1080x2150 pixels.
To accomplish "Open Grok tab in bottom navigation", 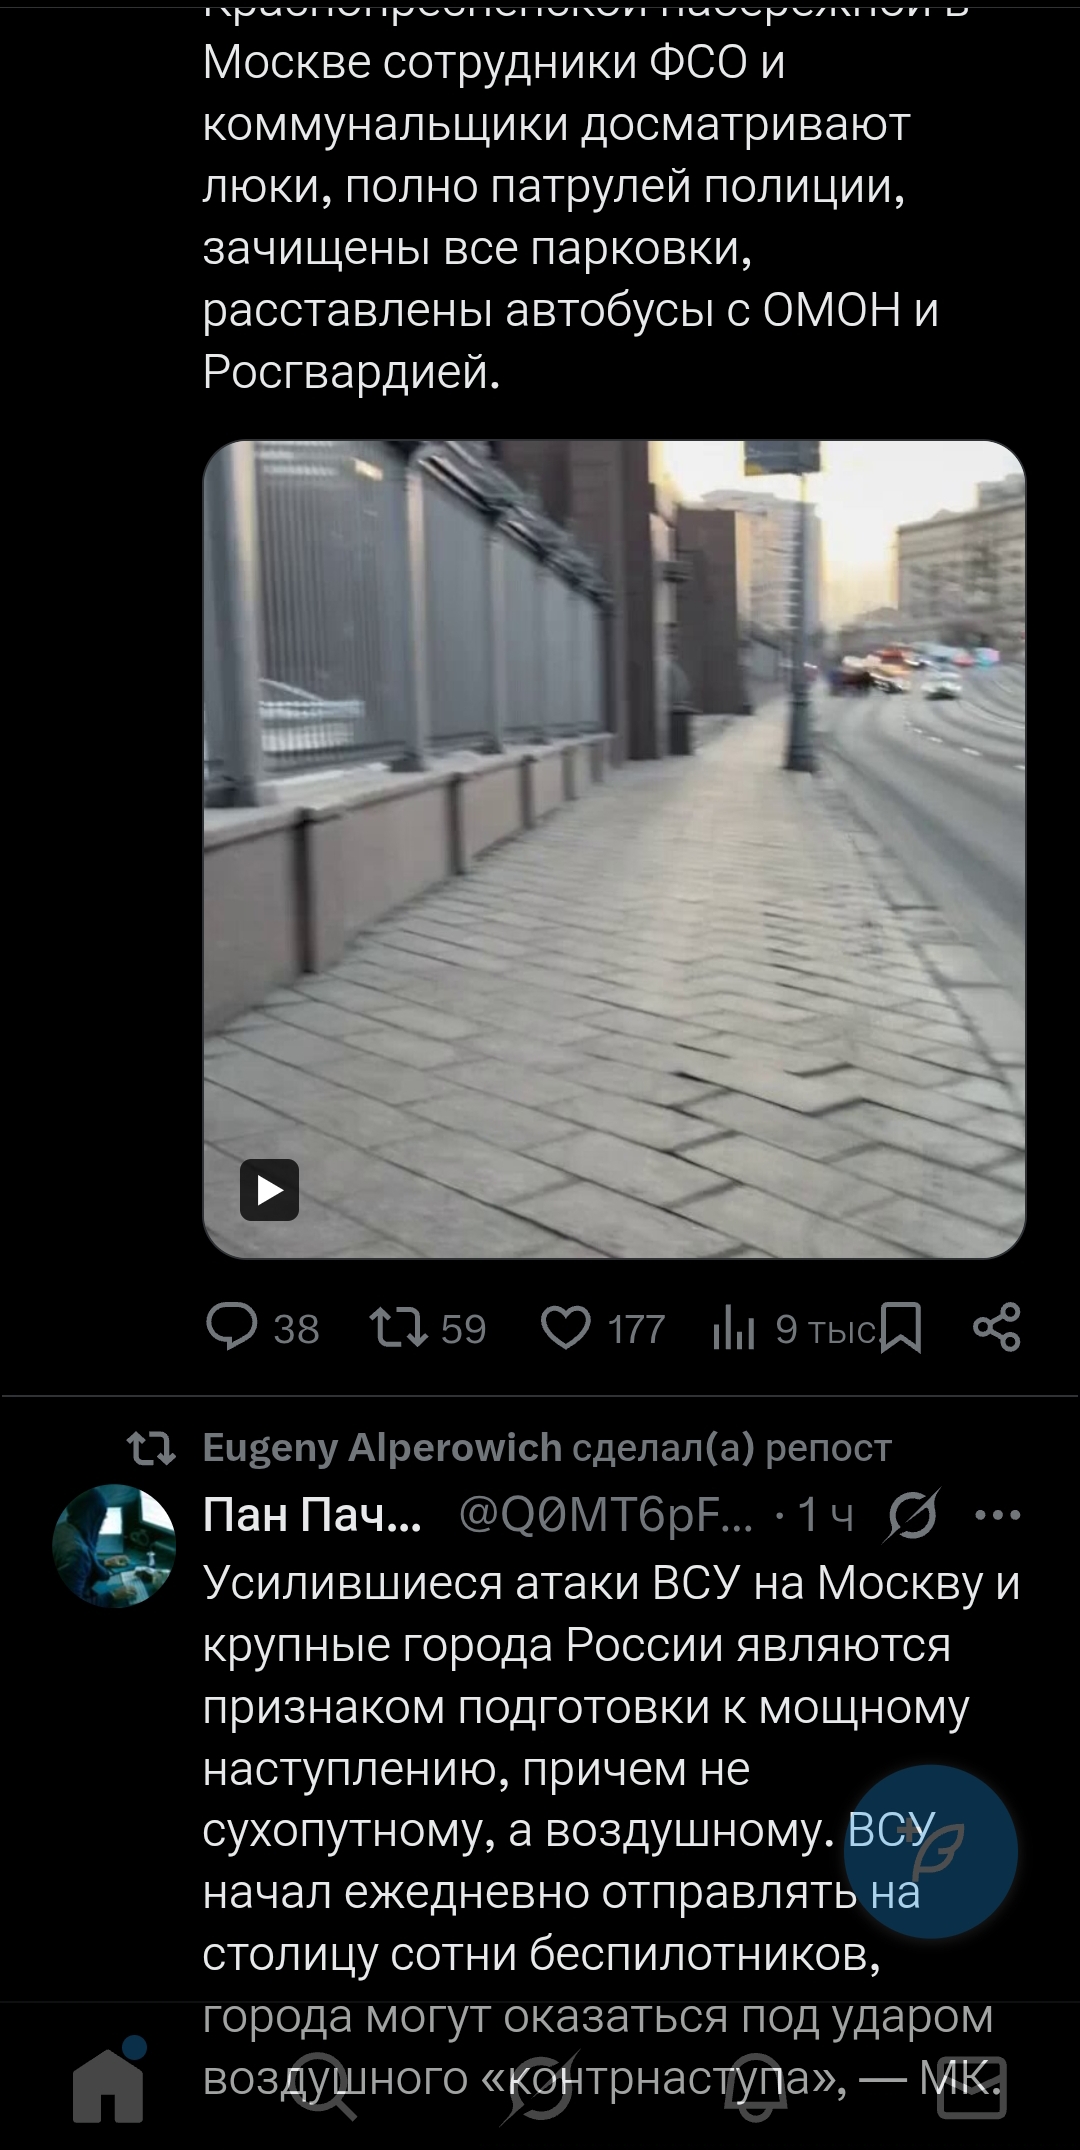I will pos(540,2084).
